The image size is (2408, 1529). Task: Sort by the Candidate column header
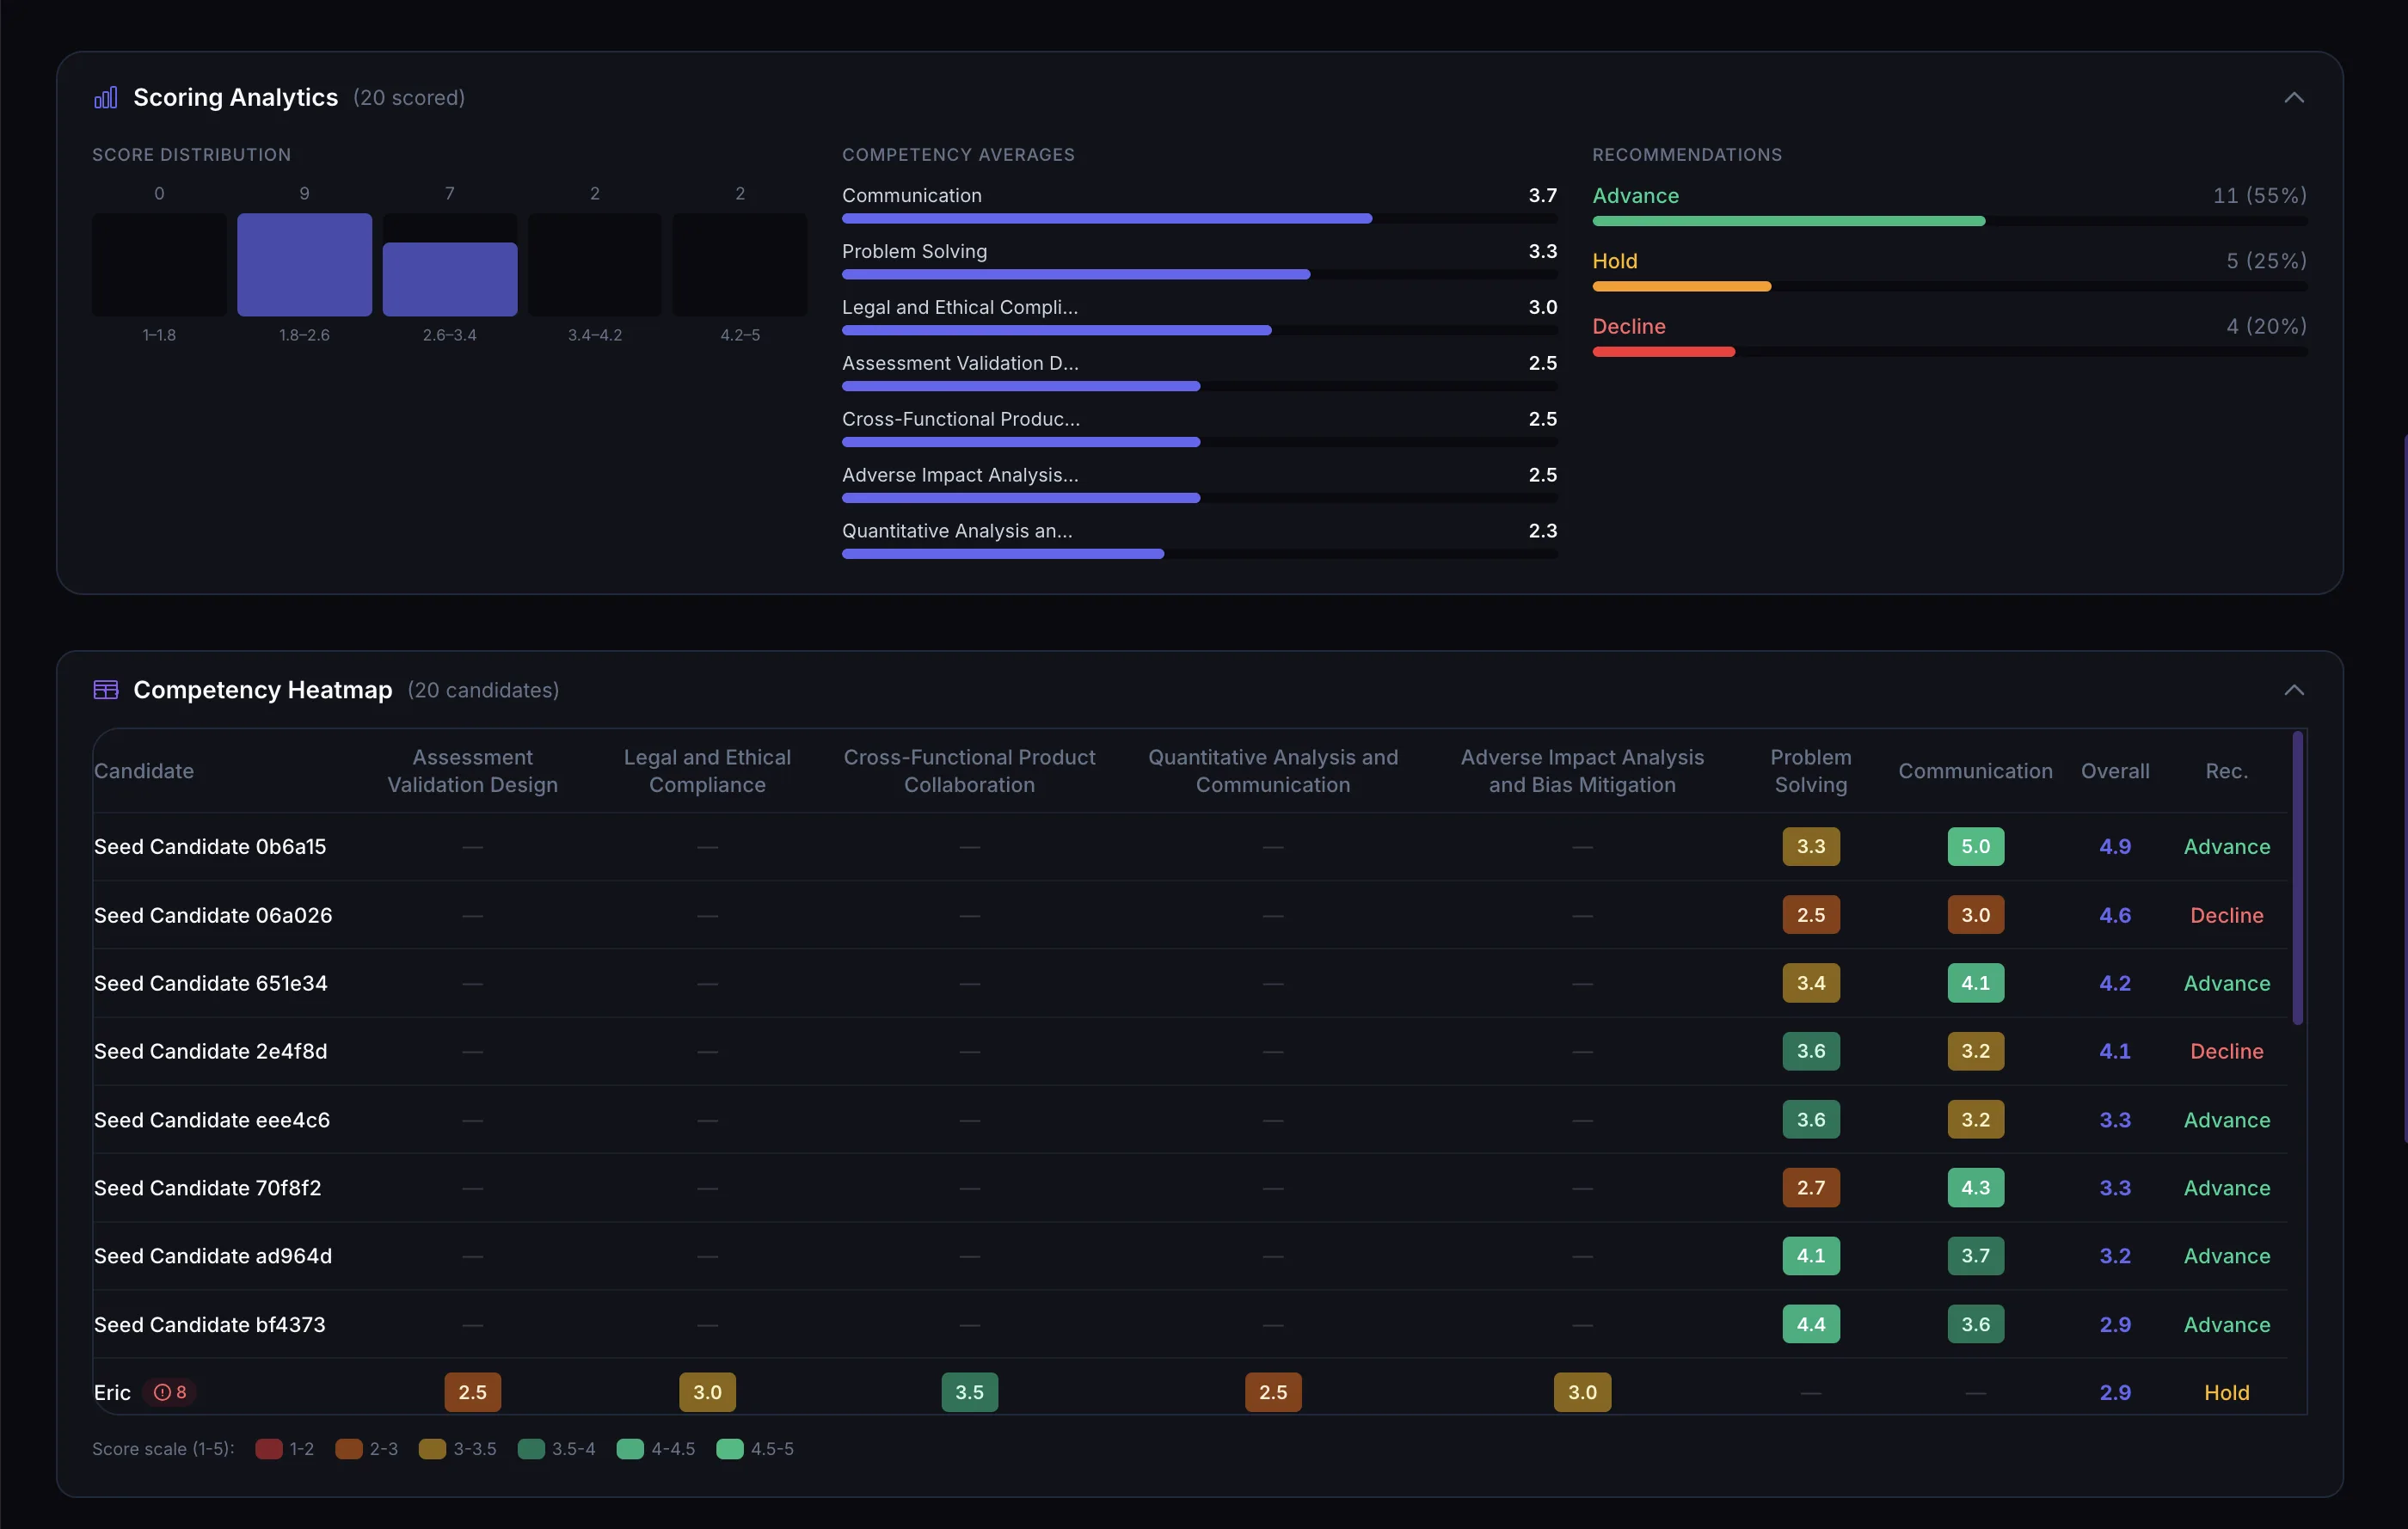[143, 771]
